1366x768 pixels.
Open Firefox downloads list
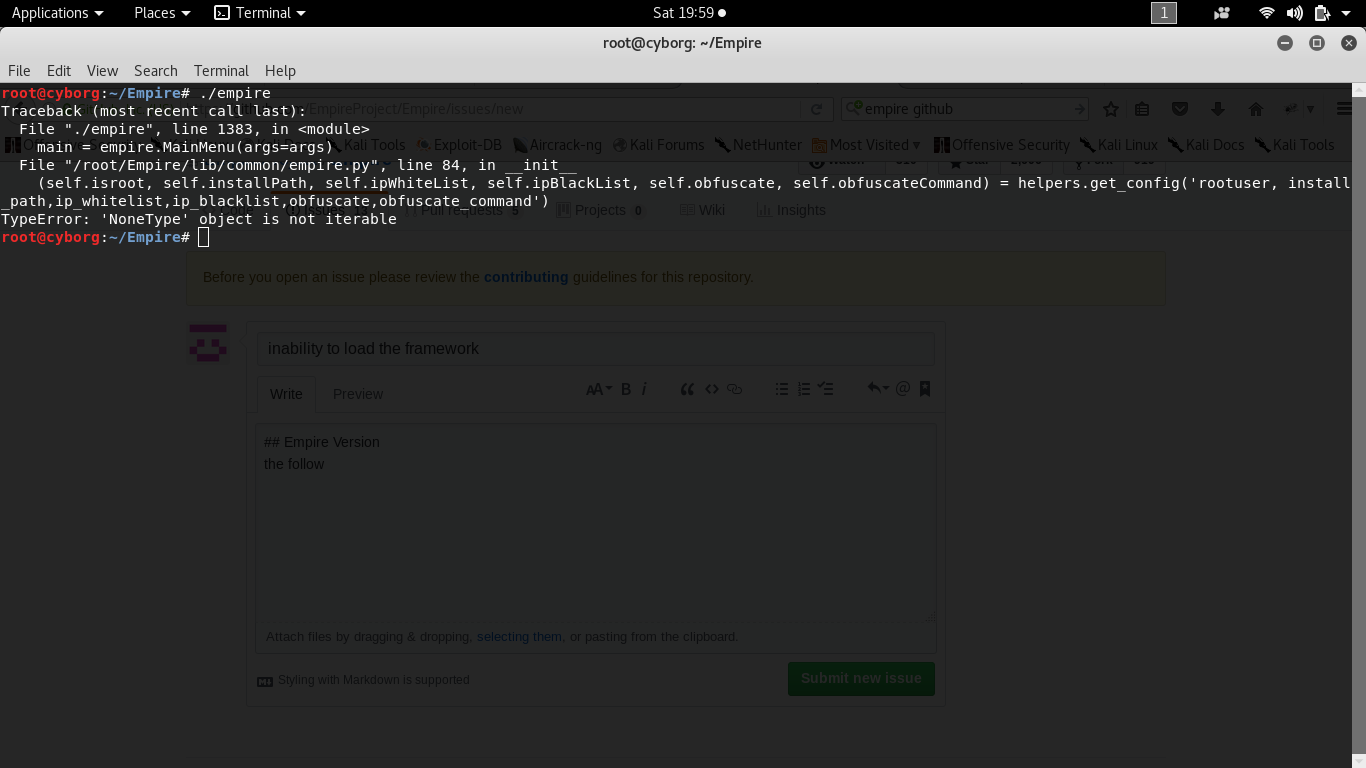1217,108
